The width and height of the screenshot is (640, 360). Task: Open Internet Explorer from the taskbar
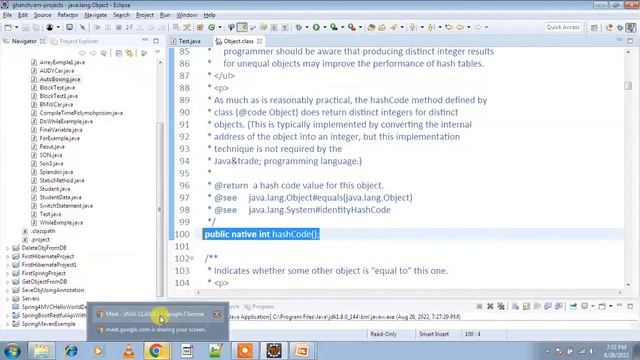(71, 351)
